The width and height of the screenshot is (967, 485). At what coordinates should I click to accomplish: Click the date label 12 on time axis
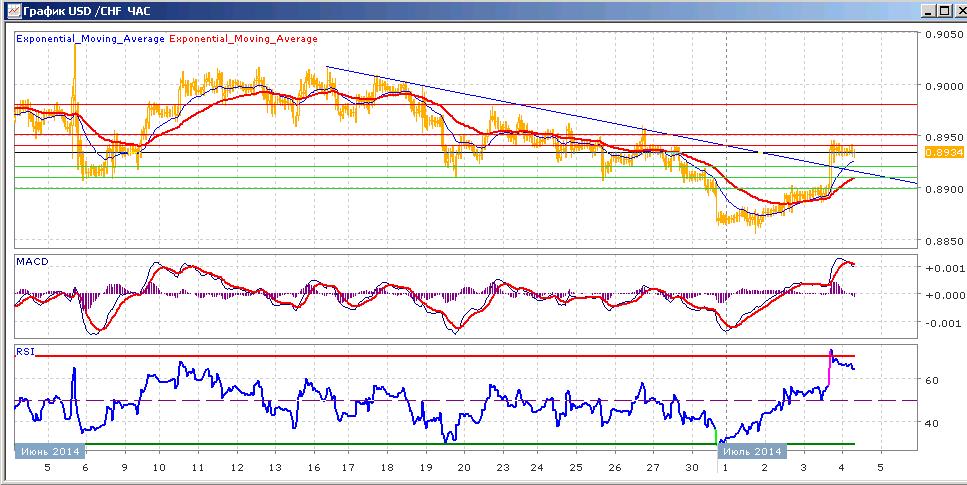pyautogui.click(x=236, y=468)
